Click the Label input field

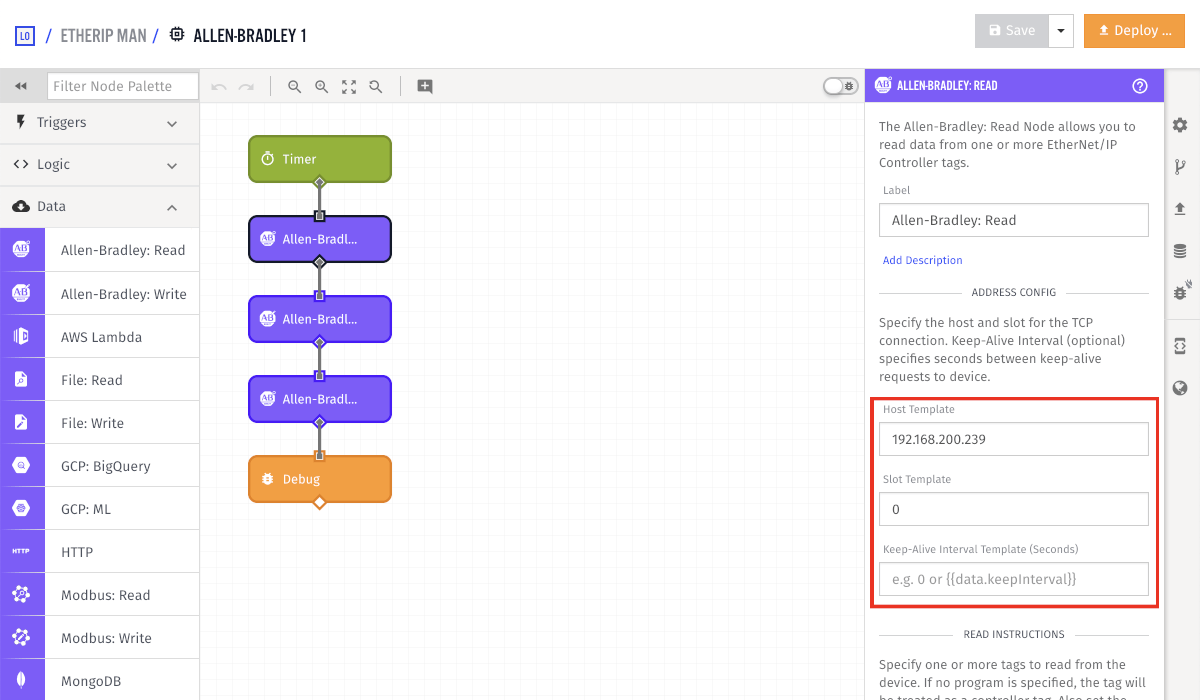click(1014, 220)
